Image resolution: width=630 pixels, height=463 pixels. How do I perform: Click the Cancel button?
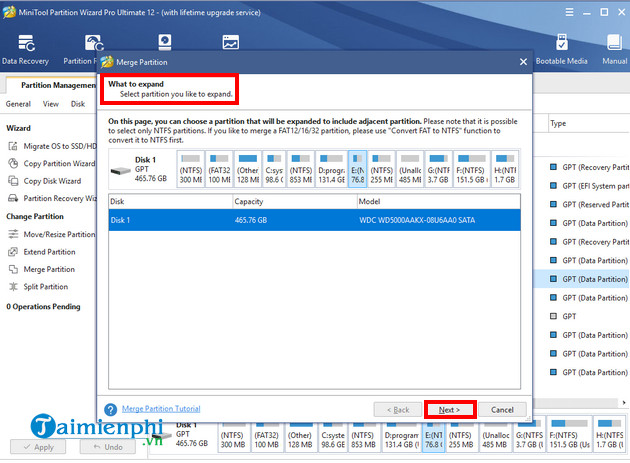click(x=502, y=410)
